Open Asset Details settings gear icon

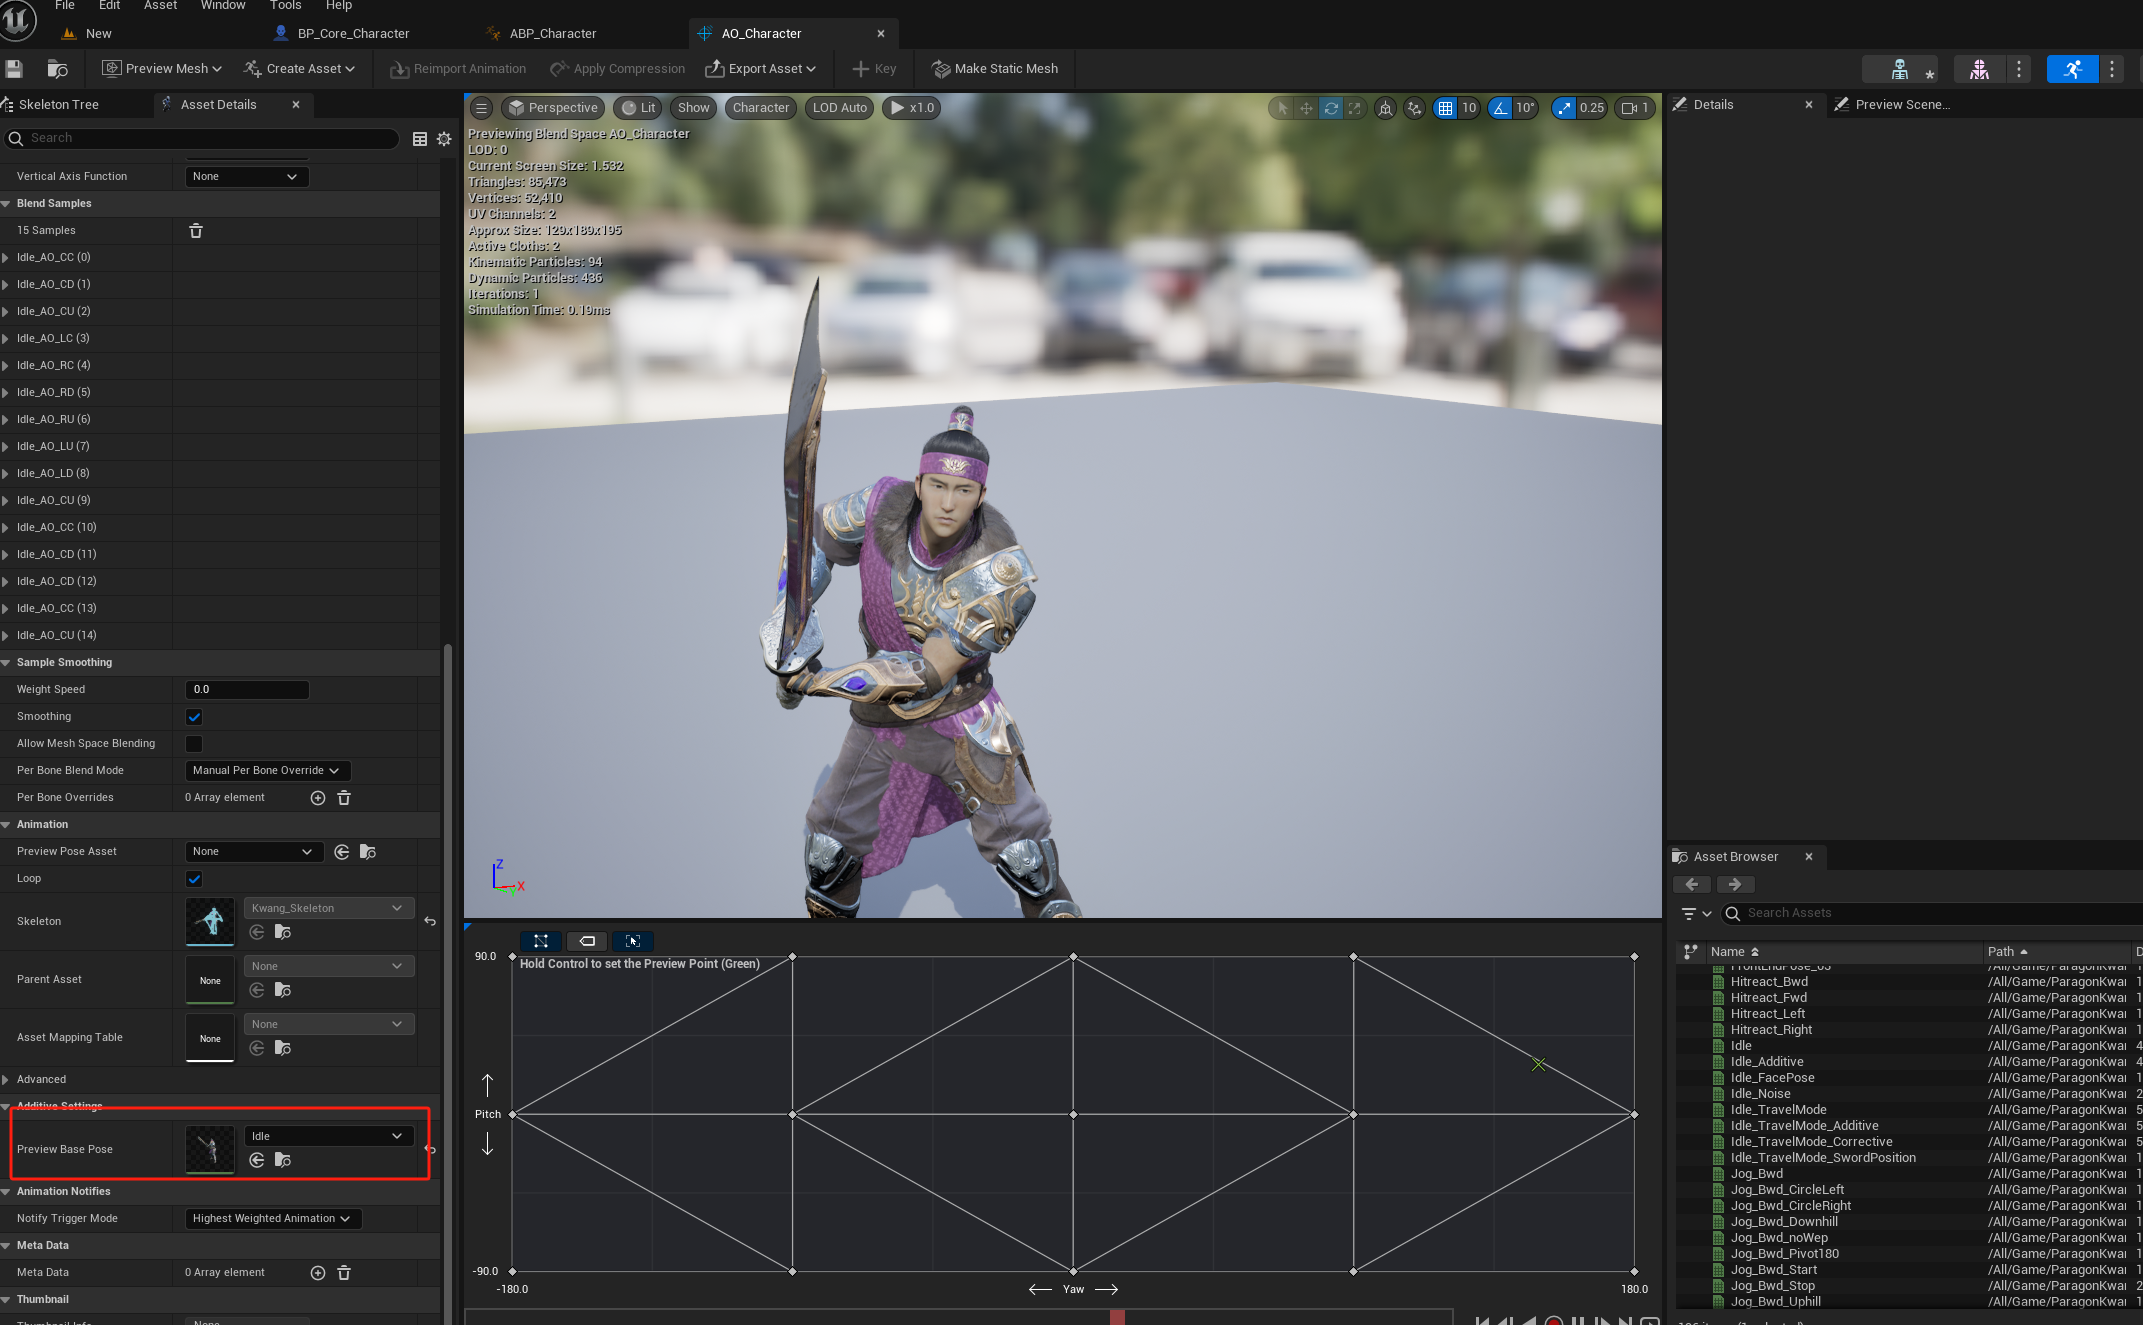tap(444, 139)
